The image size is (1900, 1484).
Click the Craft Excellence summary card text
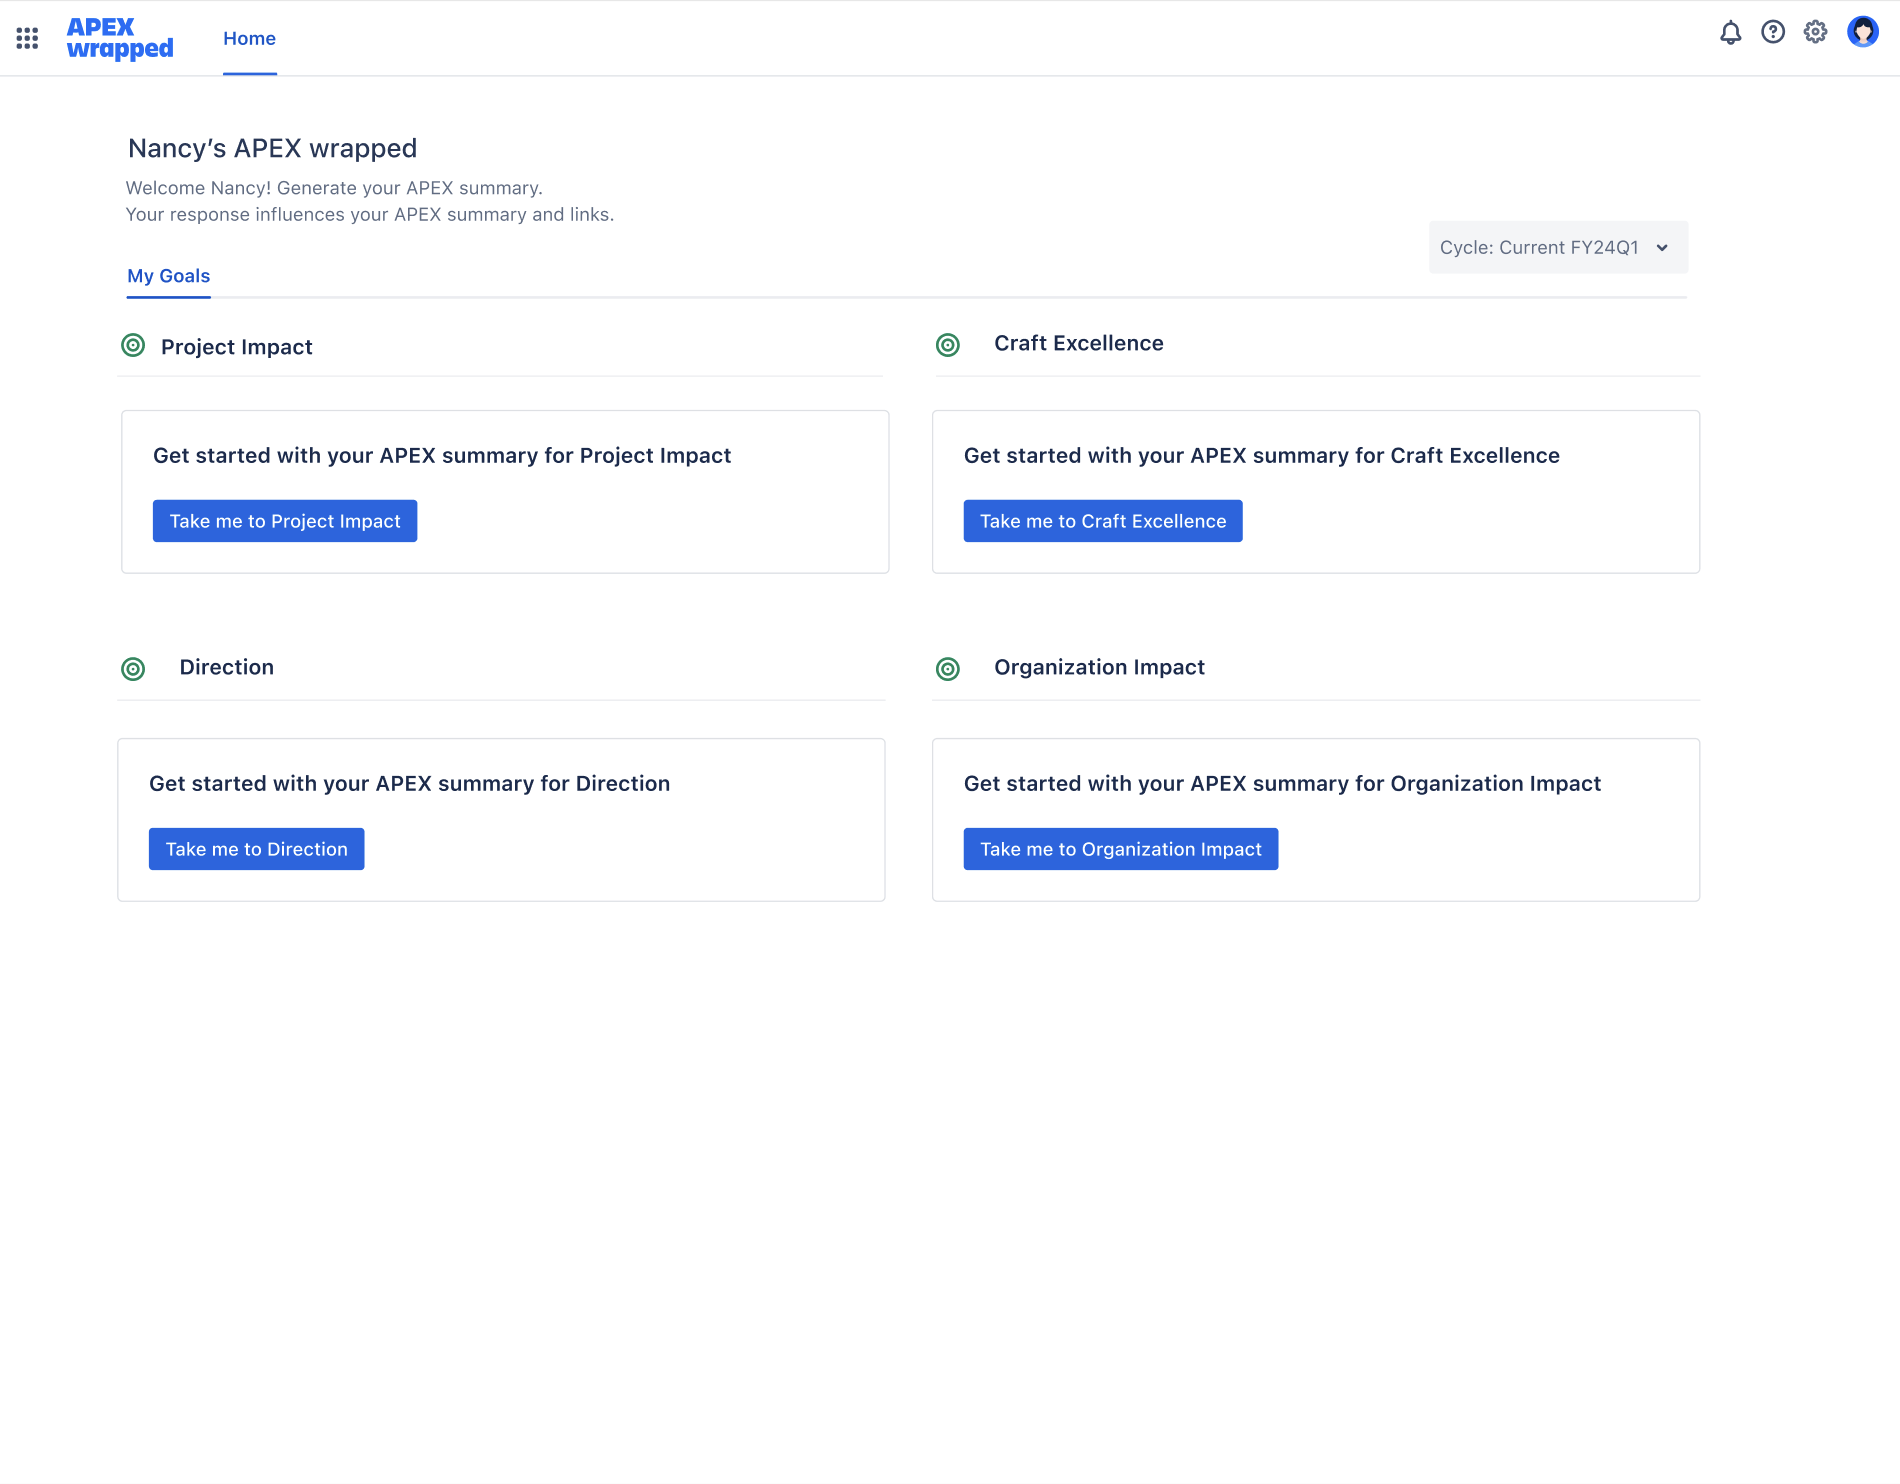pos(1261,456)
